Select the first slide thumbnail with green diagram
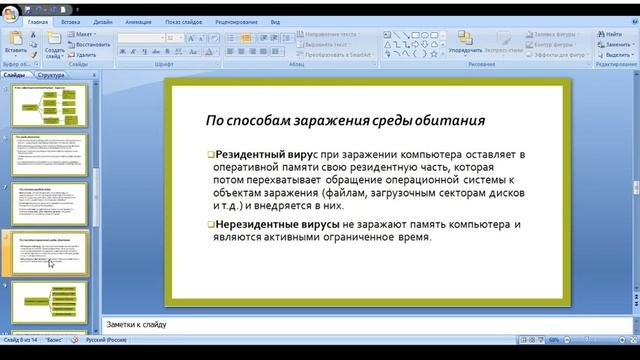The width and height of the screenshot is (640, 360). coord(50,106)
